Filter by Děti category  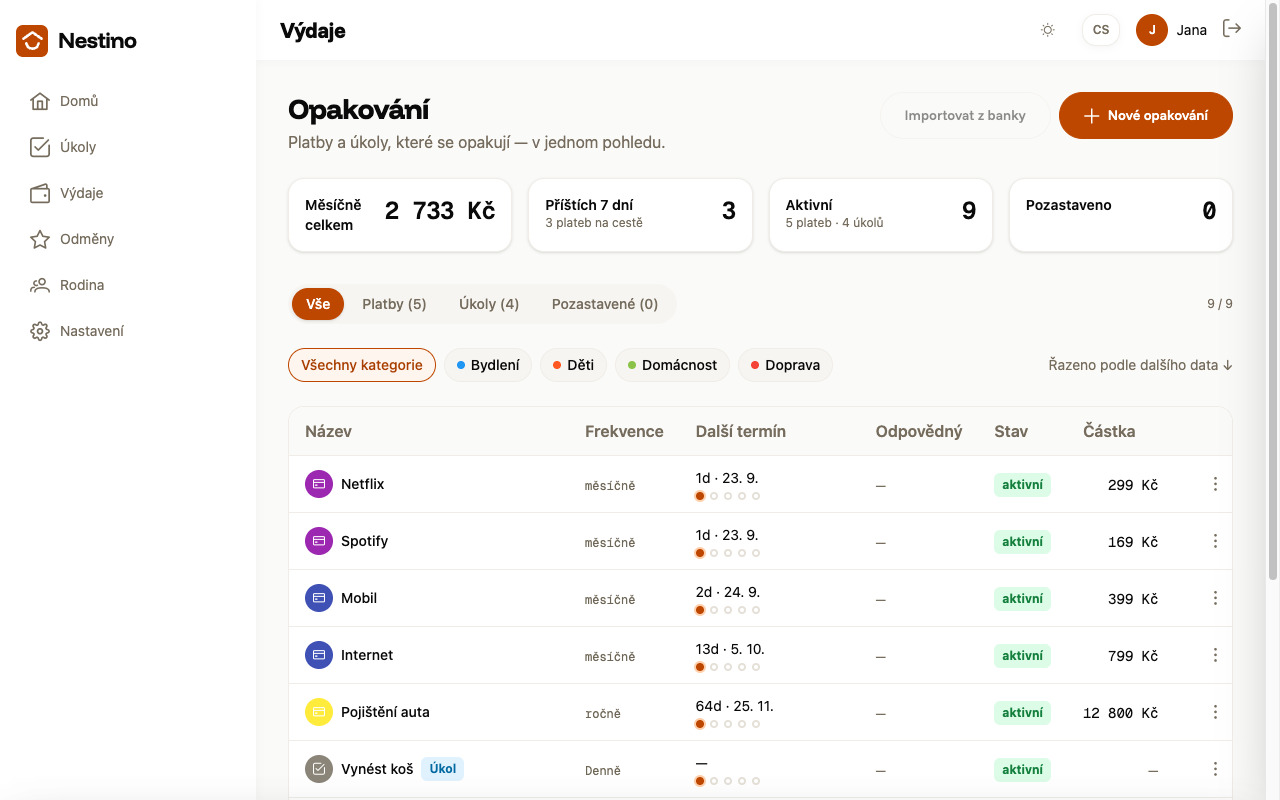pyautogui.click(x=574, y=365)
